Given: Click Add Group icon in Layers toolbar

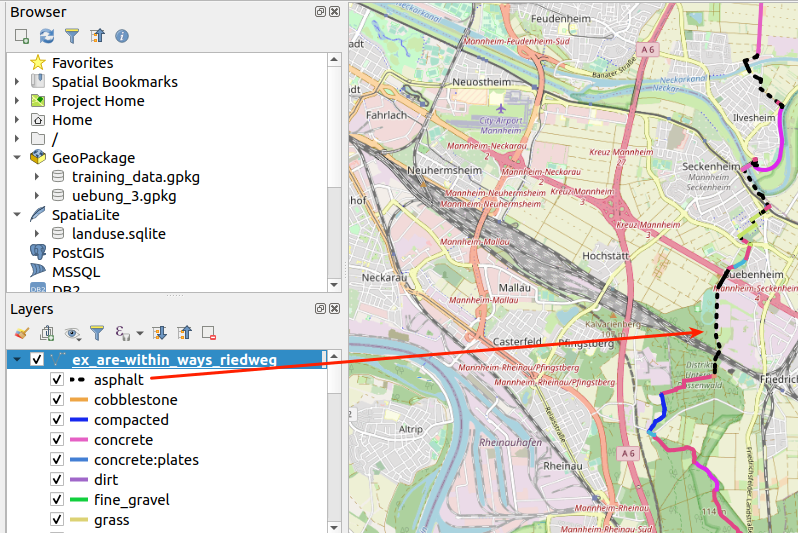Looking at the screenshot, I should pos(47,333).
